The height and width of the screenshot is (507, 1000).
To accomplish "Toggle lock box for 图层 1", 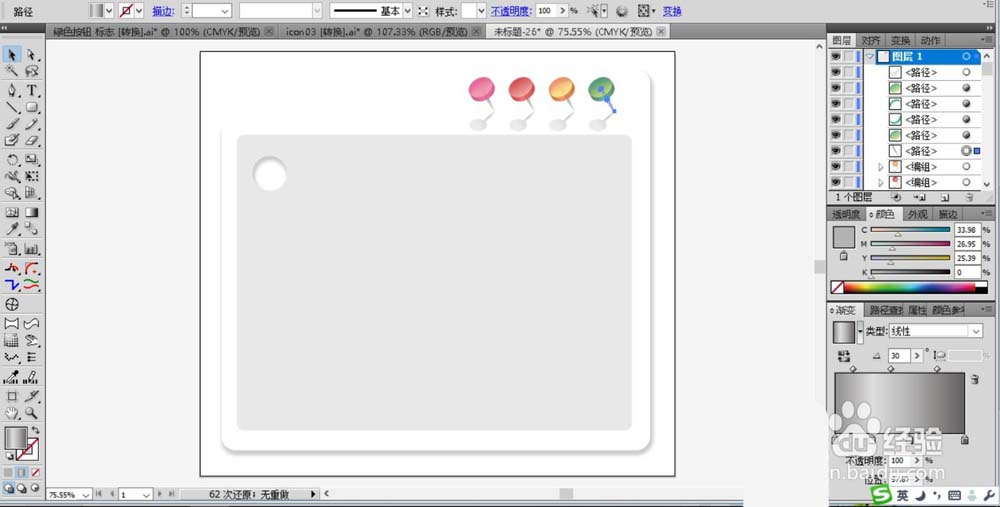I will [x=849, y=56].
